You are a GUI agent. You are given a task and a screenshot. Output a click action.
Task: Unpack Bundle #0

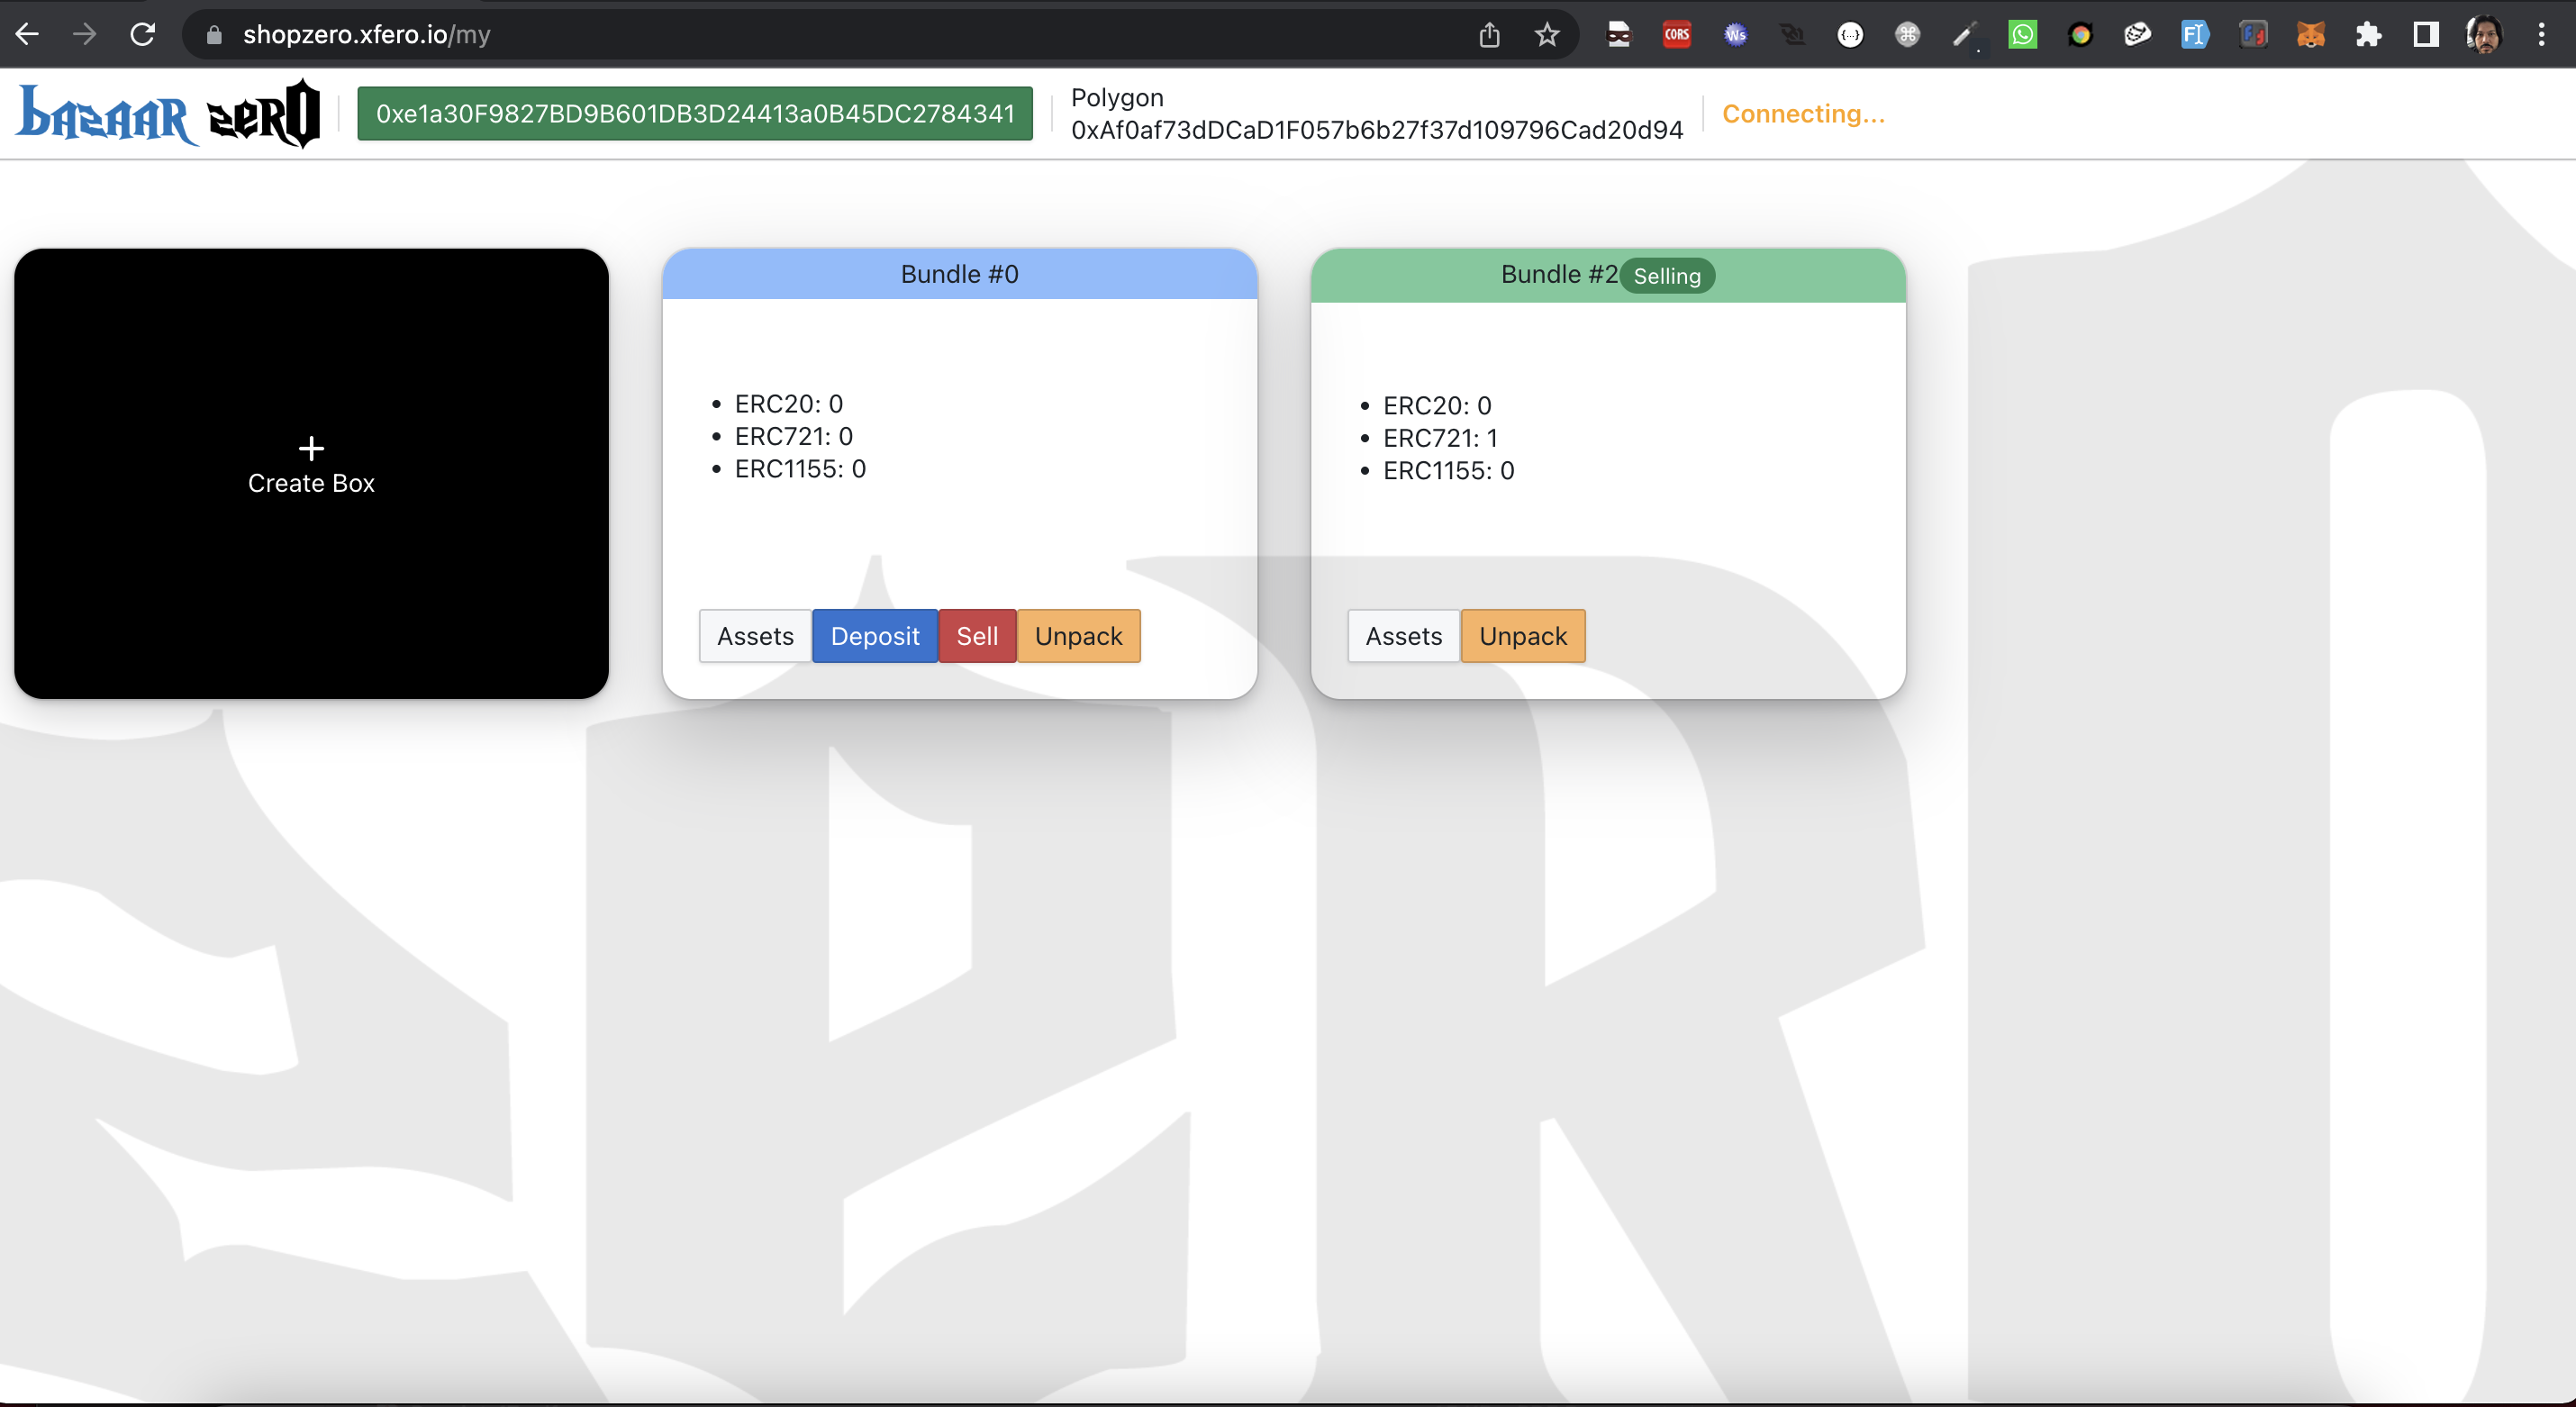coord(1078,636)
